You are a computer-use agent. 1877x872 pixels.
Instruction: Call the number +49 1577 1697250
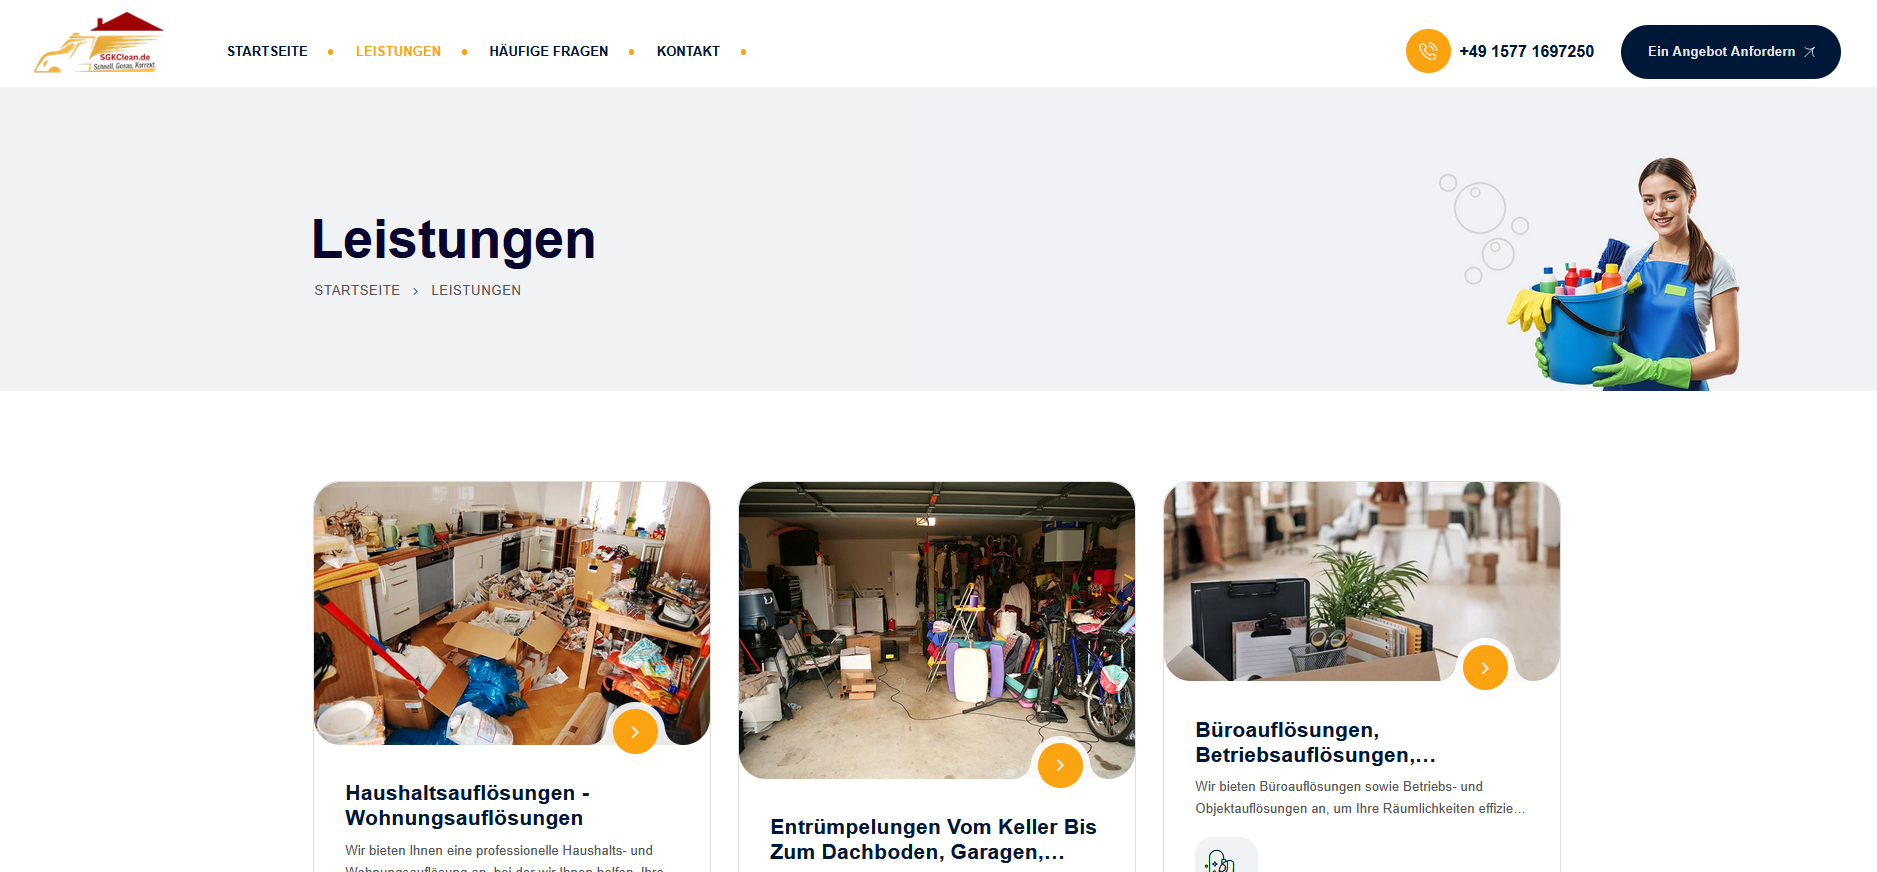click(x=1526, y=51)
